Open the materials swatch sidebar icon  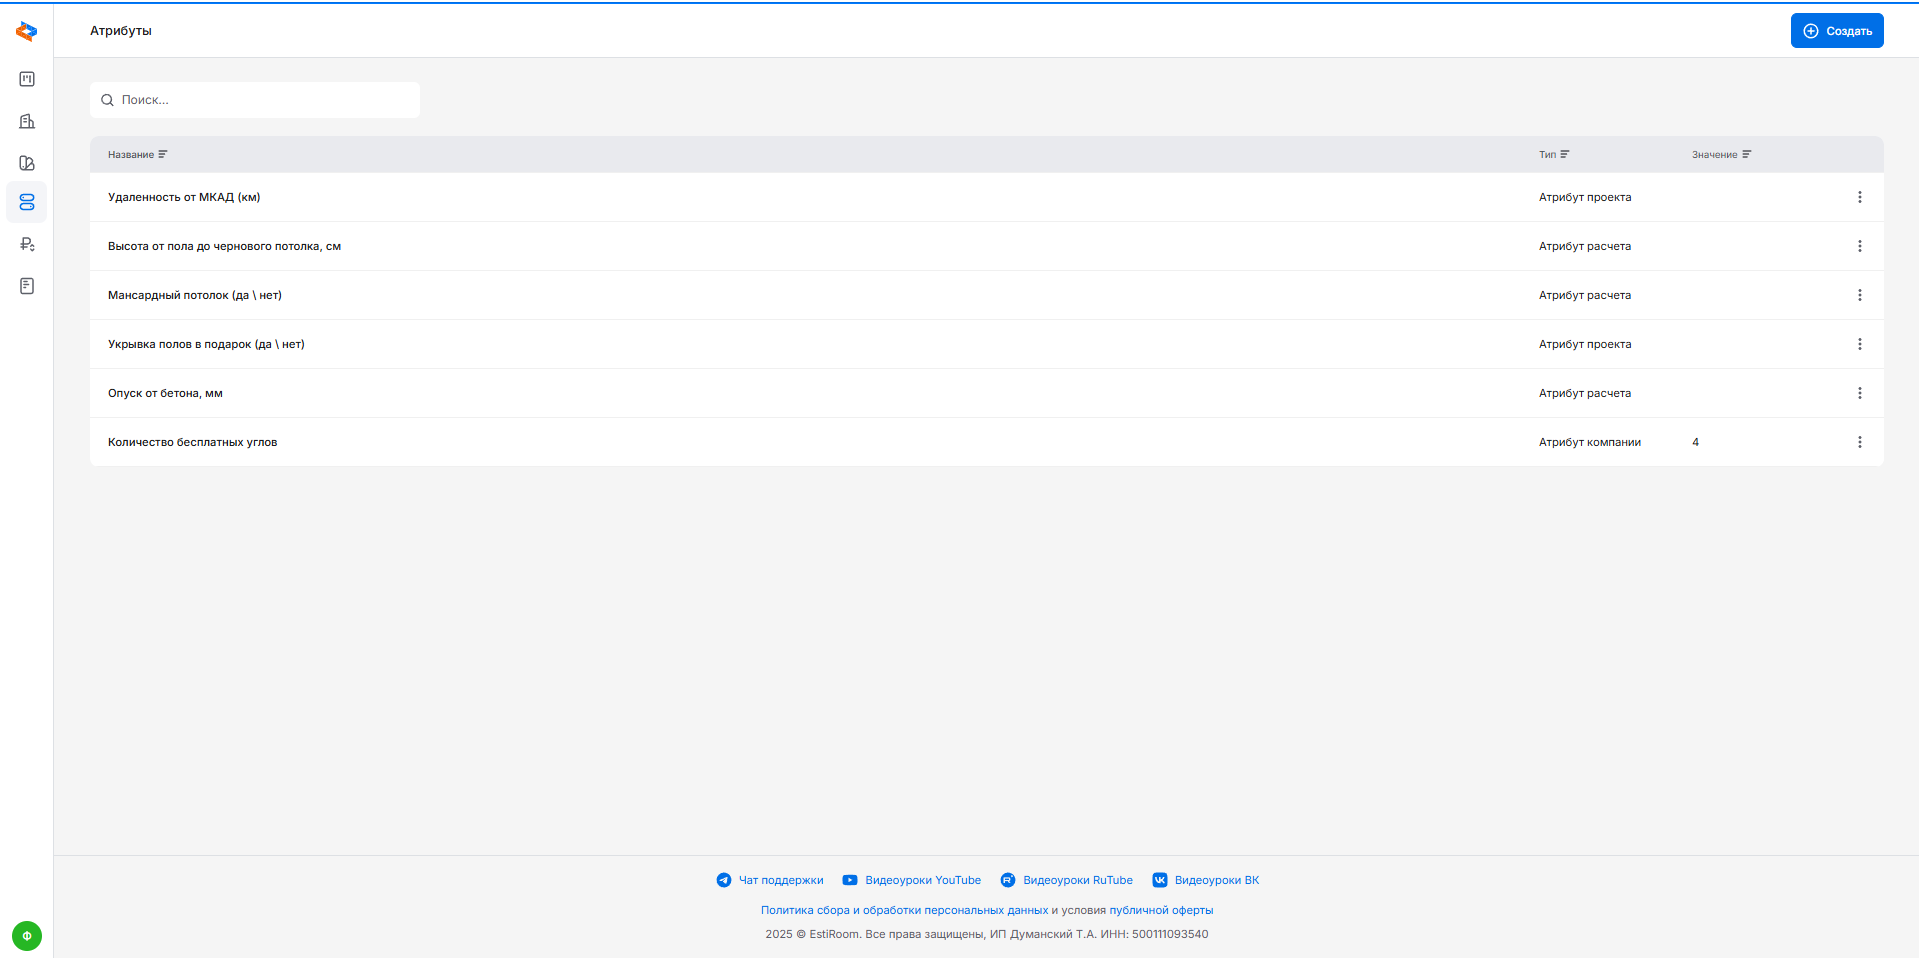(27, 163)
